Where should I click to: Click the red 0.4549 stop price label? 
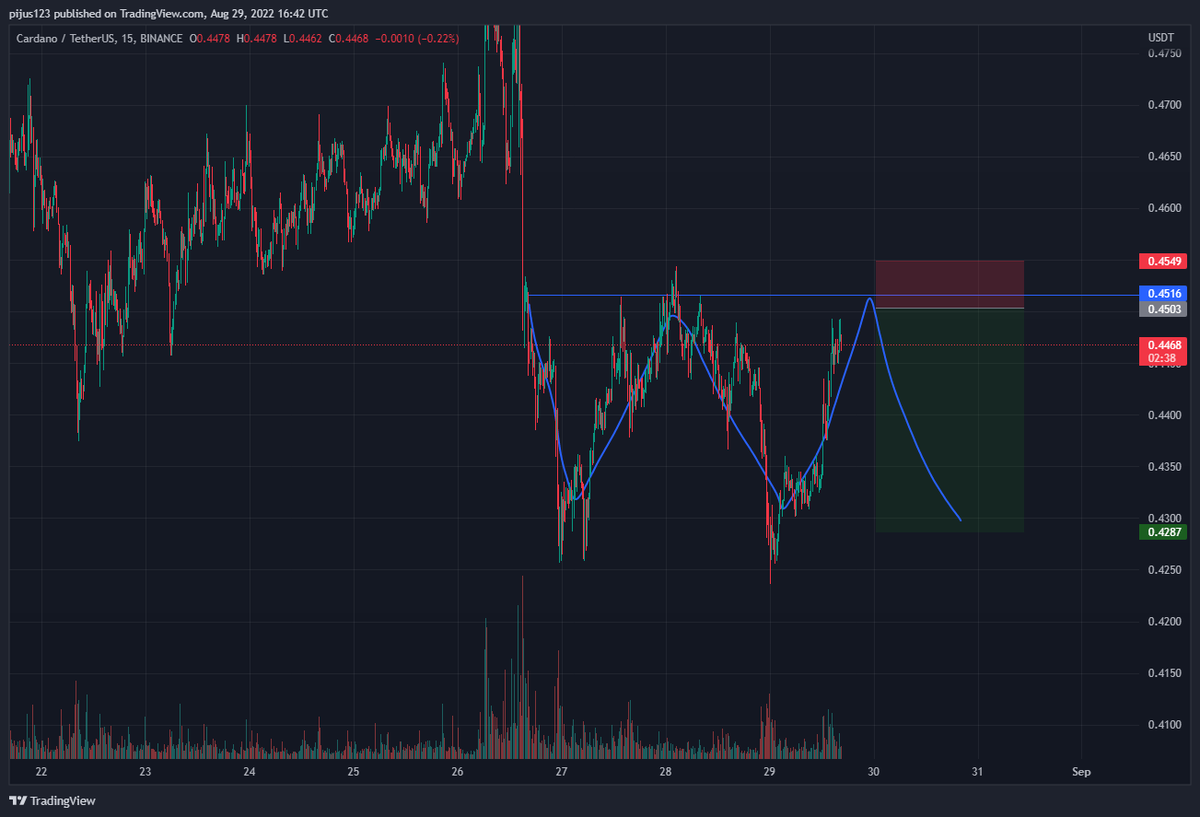tap(1164, 262)
